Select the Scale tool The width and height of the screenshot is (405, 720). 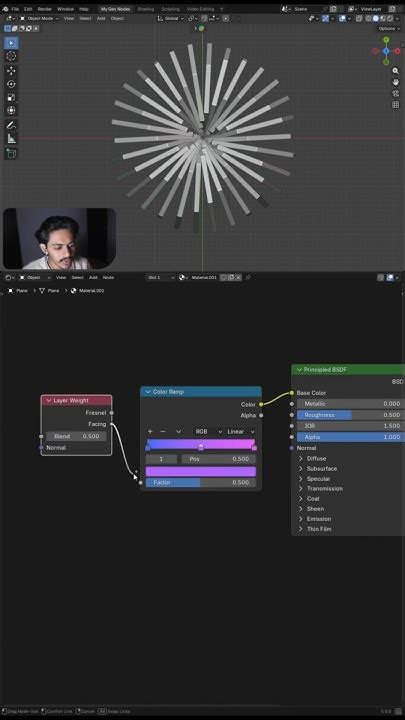coord(11,97)
